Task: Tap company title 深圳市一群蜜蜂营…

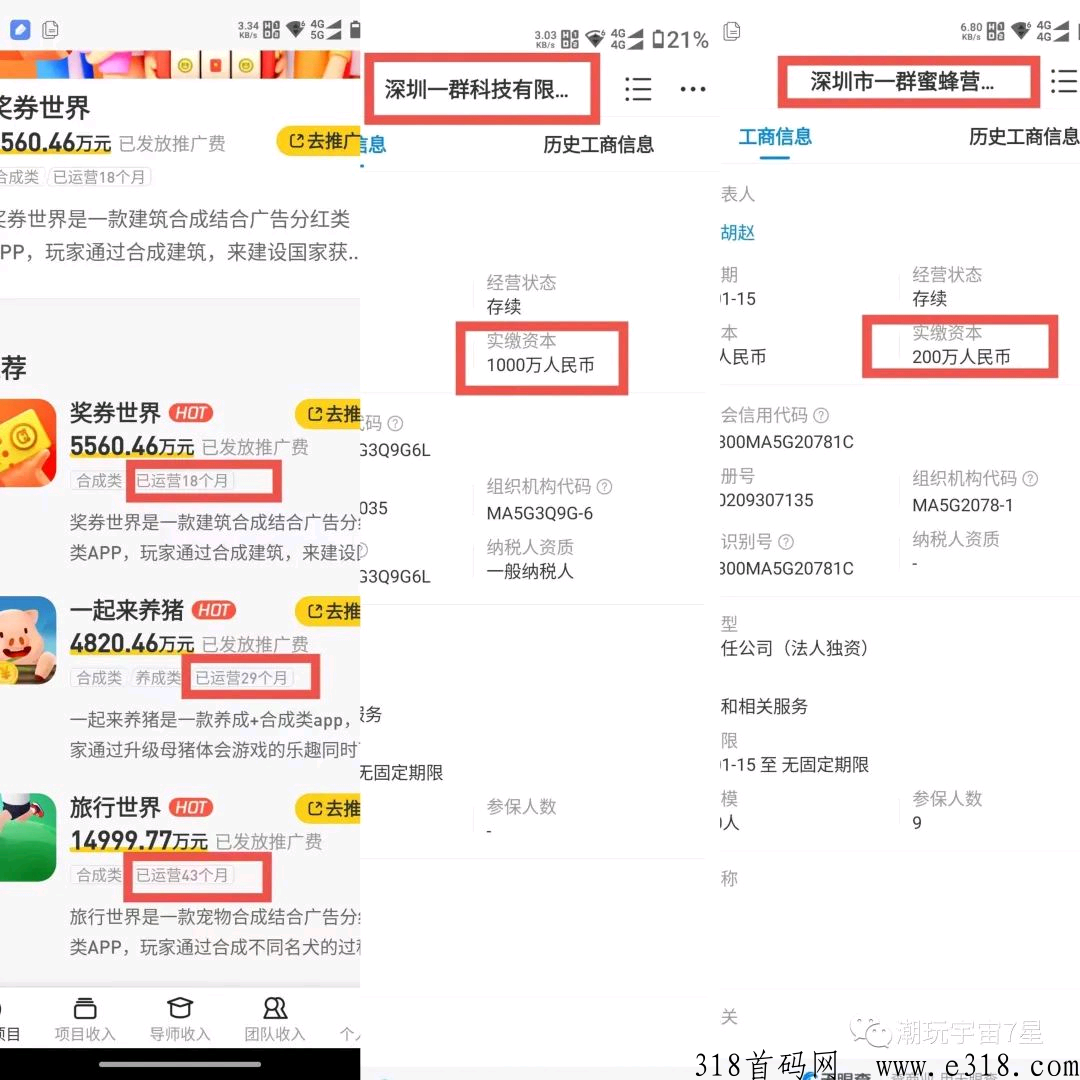Action: [902, 81]
